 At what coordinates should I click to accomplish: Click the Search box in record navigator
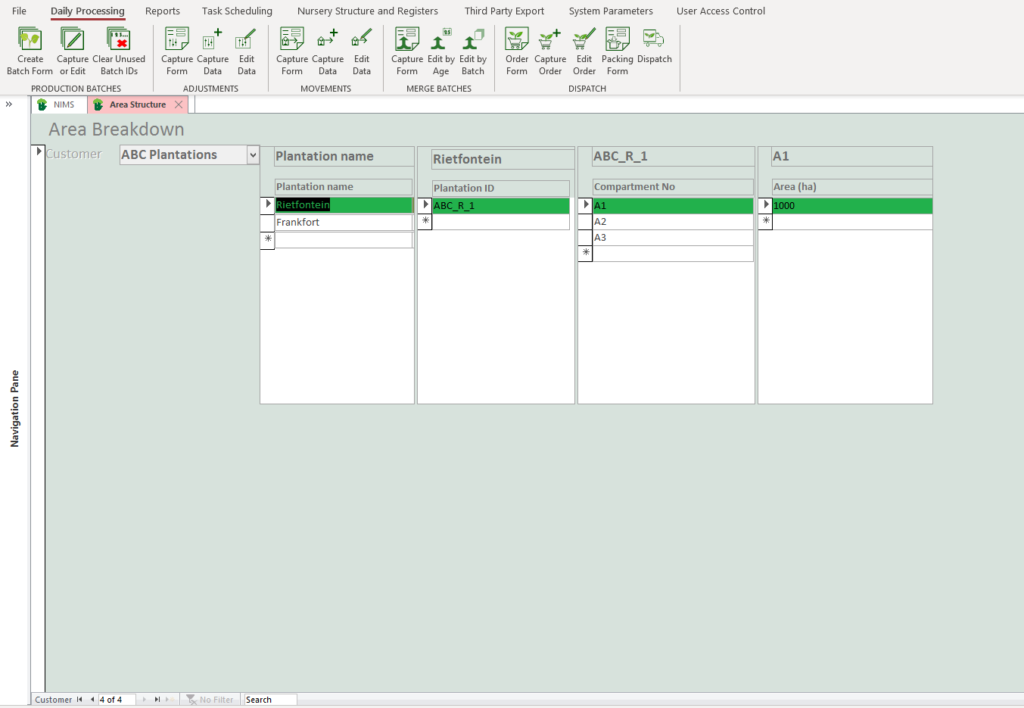(269, 700)
